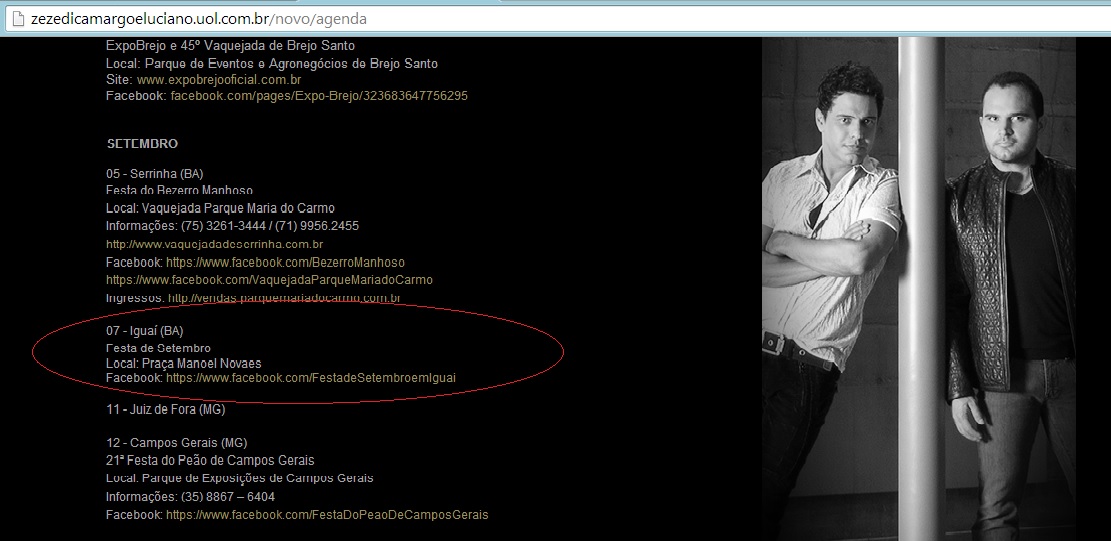This screenshot has height=541, width=1111.
Task: Open the www.expobrejooficial.com.br site link
Action: pyautogui.click(x=219, y=80)
